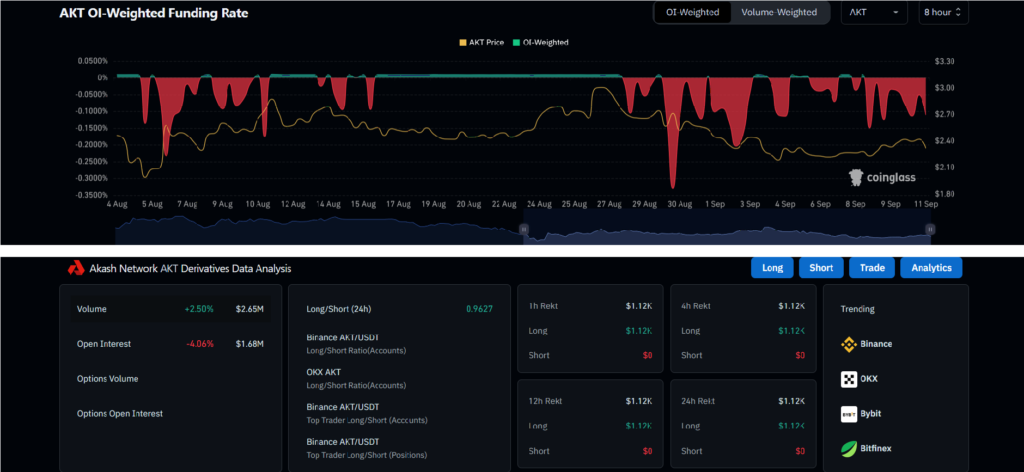Viewport: 1024px width, 472px height.
Task: Click the 4h Rekt total value
Action: coord(792,306)
